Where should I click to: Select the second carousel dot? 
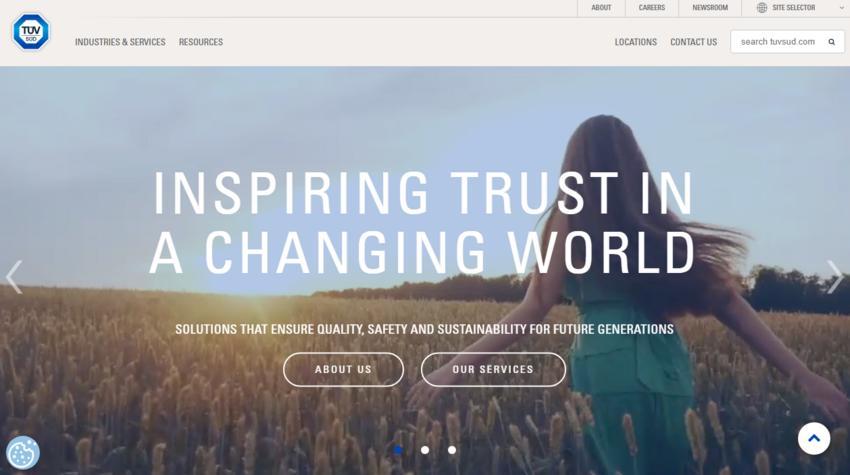425,450
